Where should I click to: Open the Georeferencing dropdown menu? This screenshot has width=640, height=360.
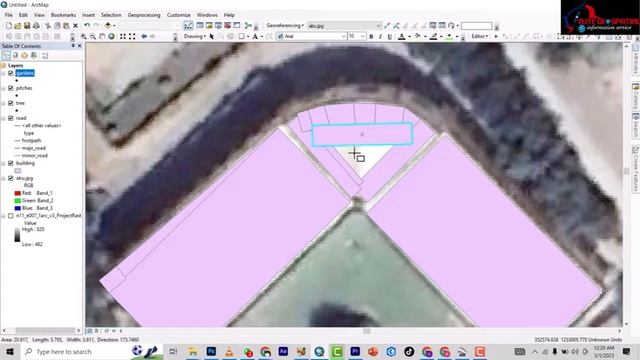285,26
